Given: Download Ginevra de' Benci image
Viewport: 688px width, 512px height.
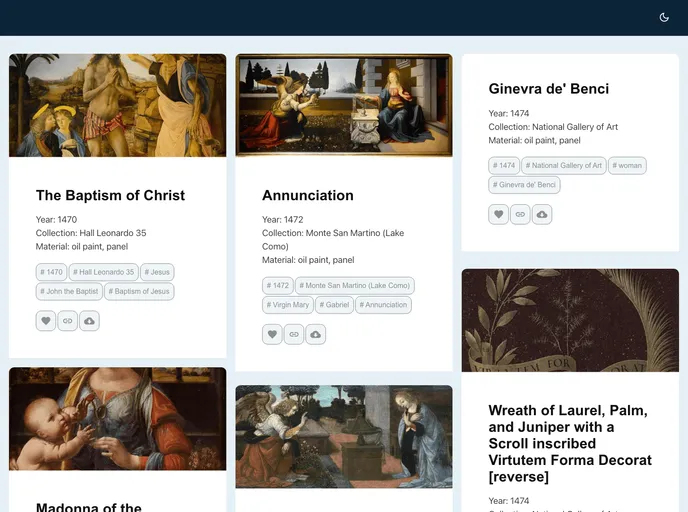Looking at the screenshot, I should pos(542,214).
